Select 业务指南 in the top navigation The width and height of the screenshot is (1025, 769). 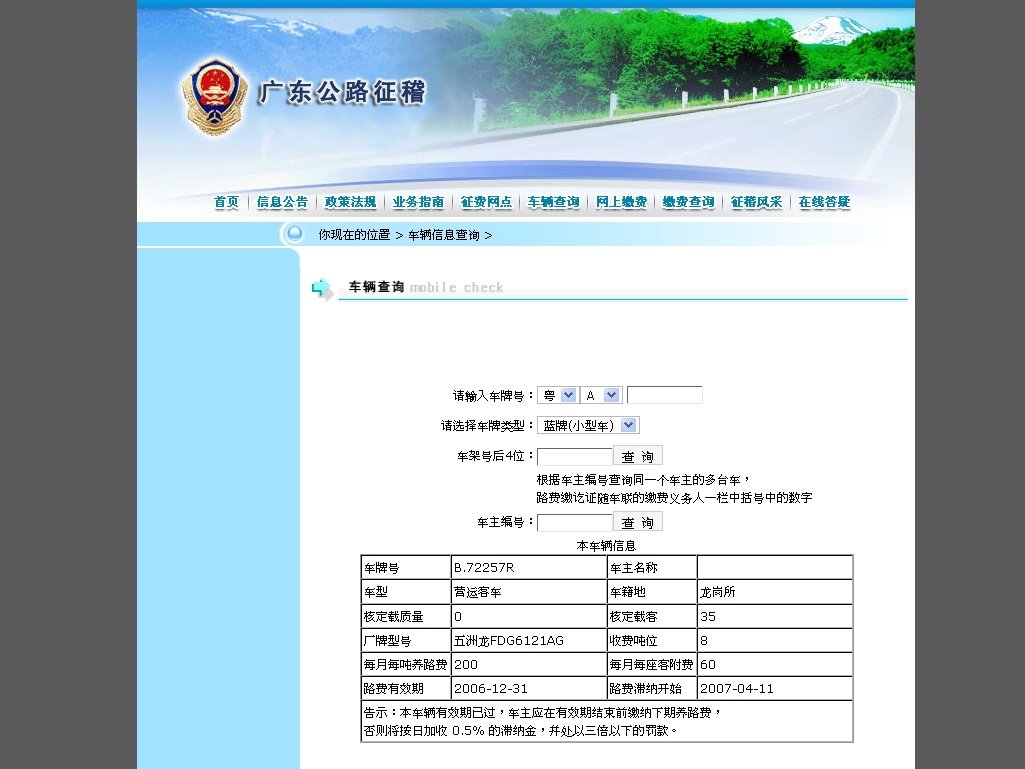tap(418, 202)
